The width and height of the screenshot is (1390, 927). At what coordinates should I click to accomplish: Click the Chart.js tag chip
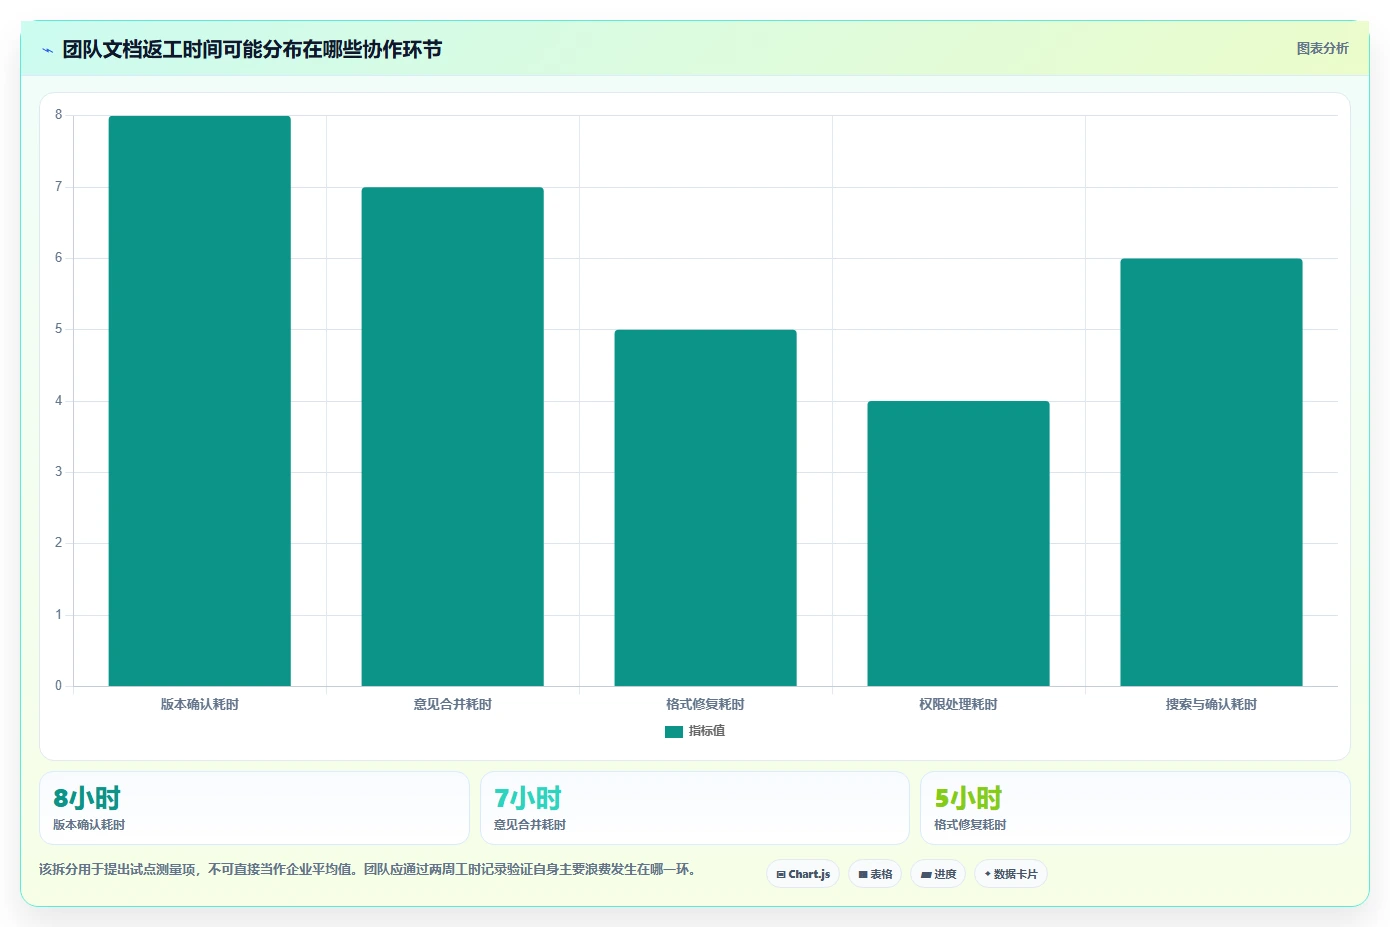point(803,874)
